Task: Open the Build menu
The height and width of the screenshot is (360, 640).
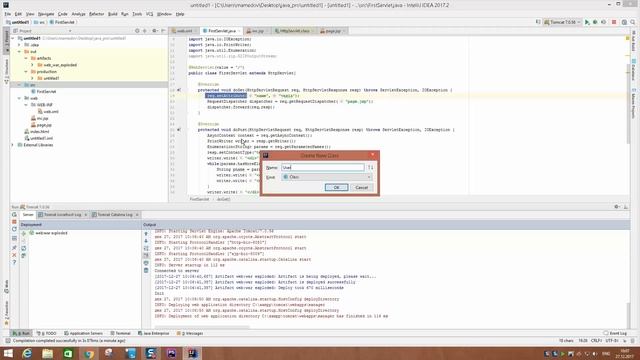Action: tap(113, 14)
